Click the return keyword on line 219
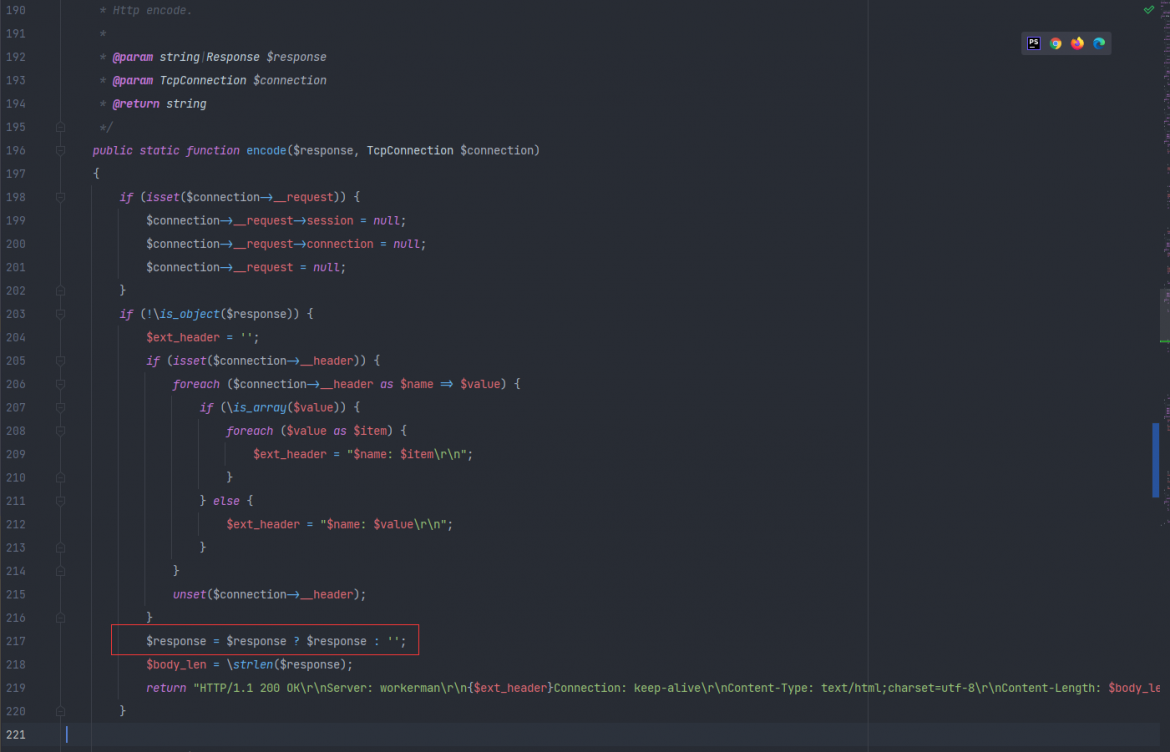The width and height of the screenshot is (1170, 752). (166, 688)
